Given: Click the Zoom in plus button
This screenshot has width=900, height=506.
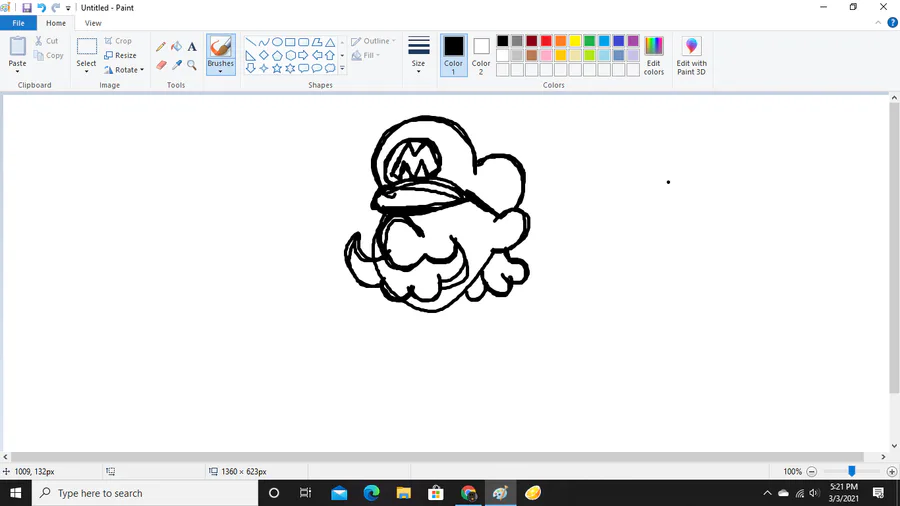Looking at the screenshot, I should 891,472.
